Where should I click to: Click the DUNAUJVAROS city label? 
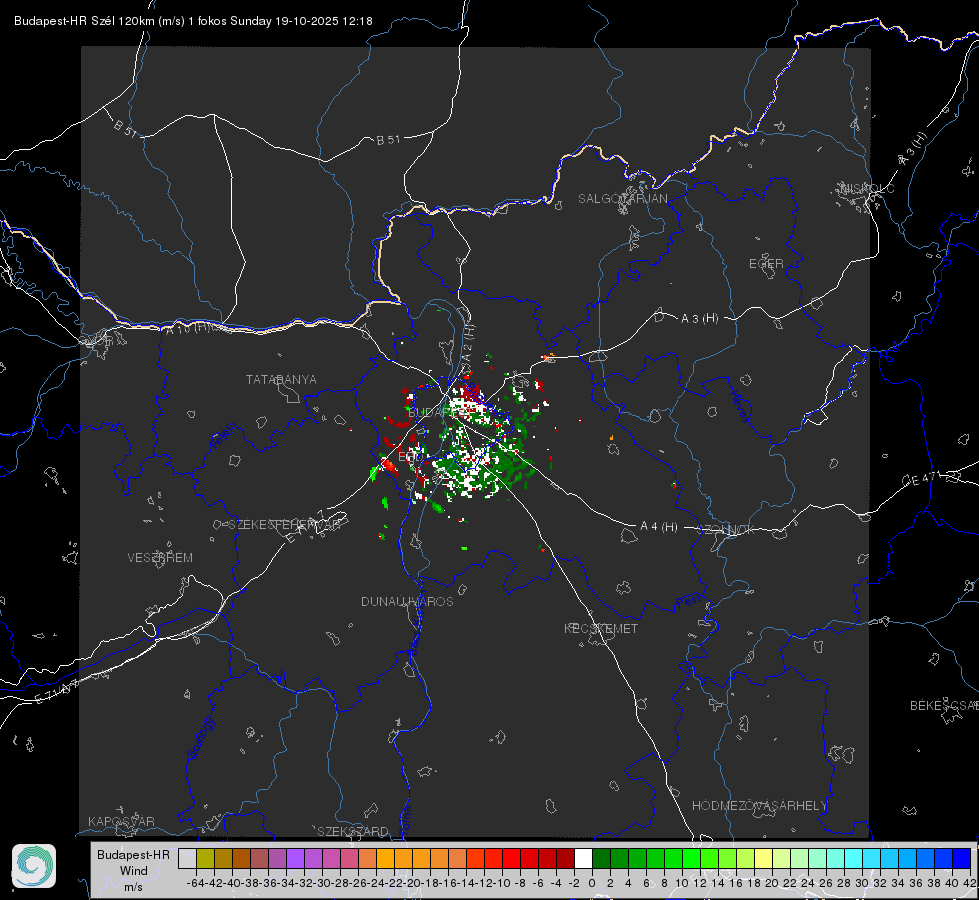point(407,601)
